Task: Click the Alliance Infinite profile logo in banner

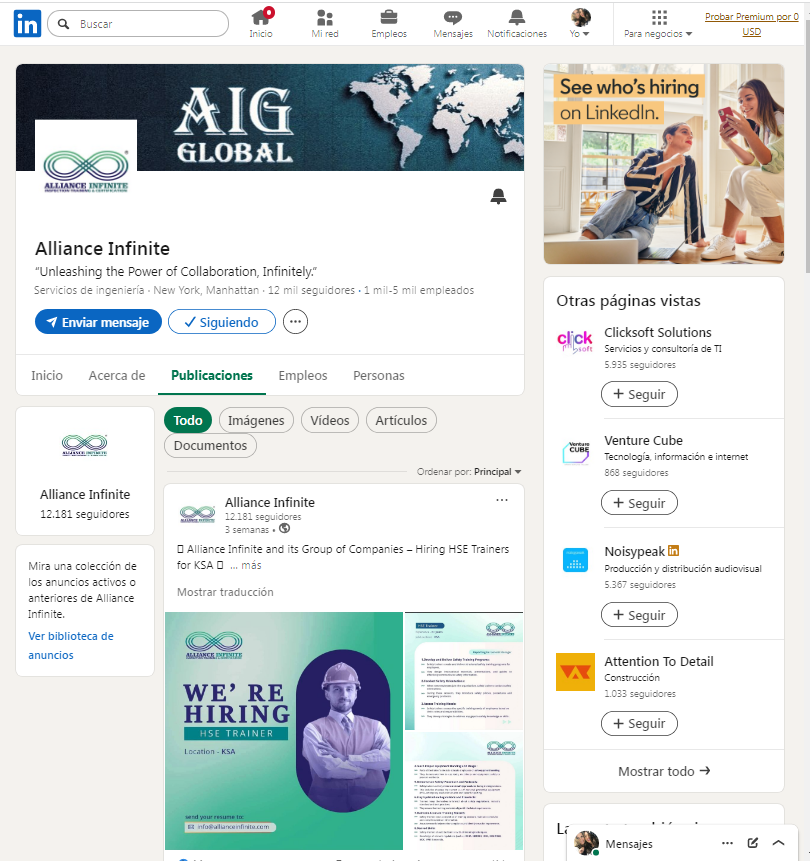Action: pos(86,171)
